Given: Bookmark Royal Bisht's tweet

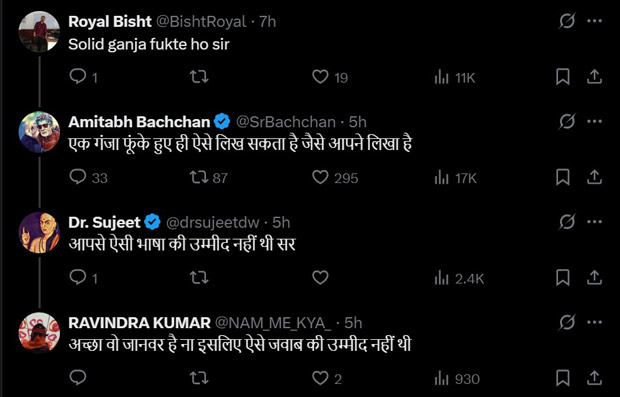Looking at the screenshot, I should [563, 77].
